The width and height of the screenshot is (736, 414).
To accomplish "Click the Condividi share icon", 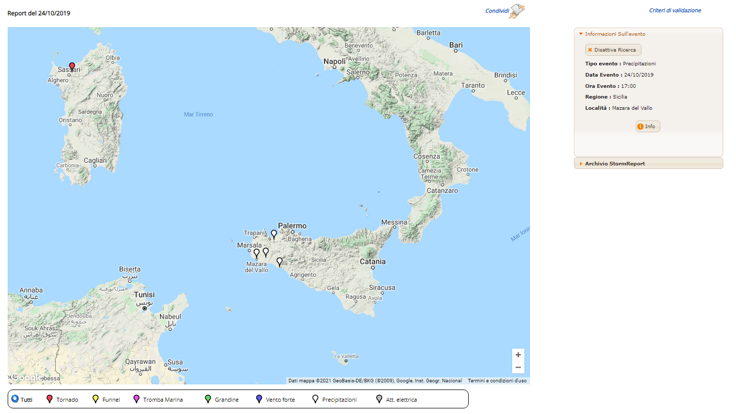I will (x=516, y=12).
